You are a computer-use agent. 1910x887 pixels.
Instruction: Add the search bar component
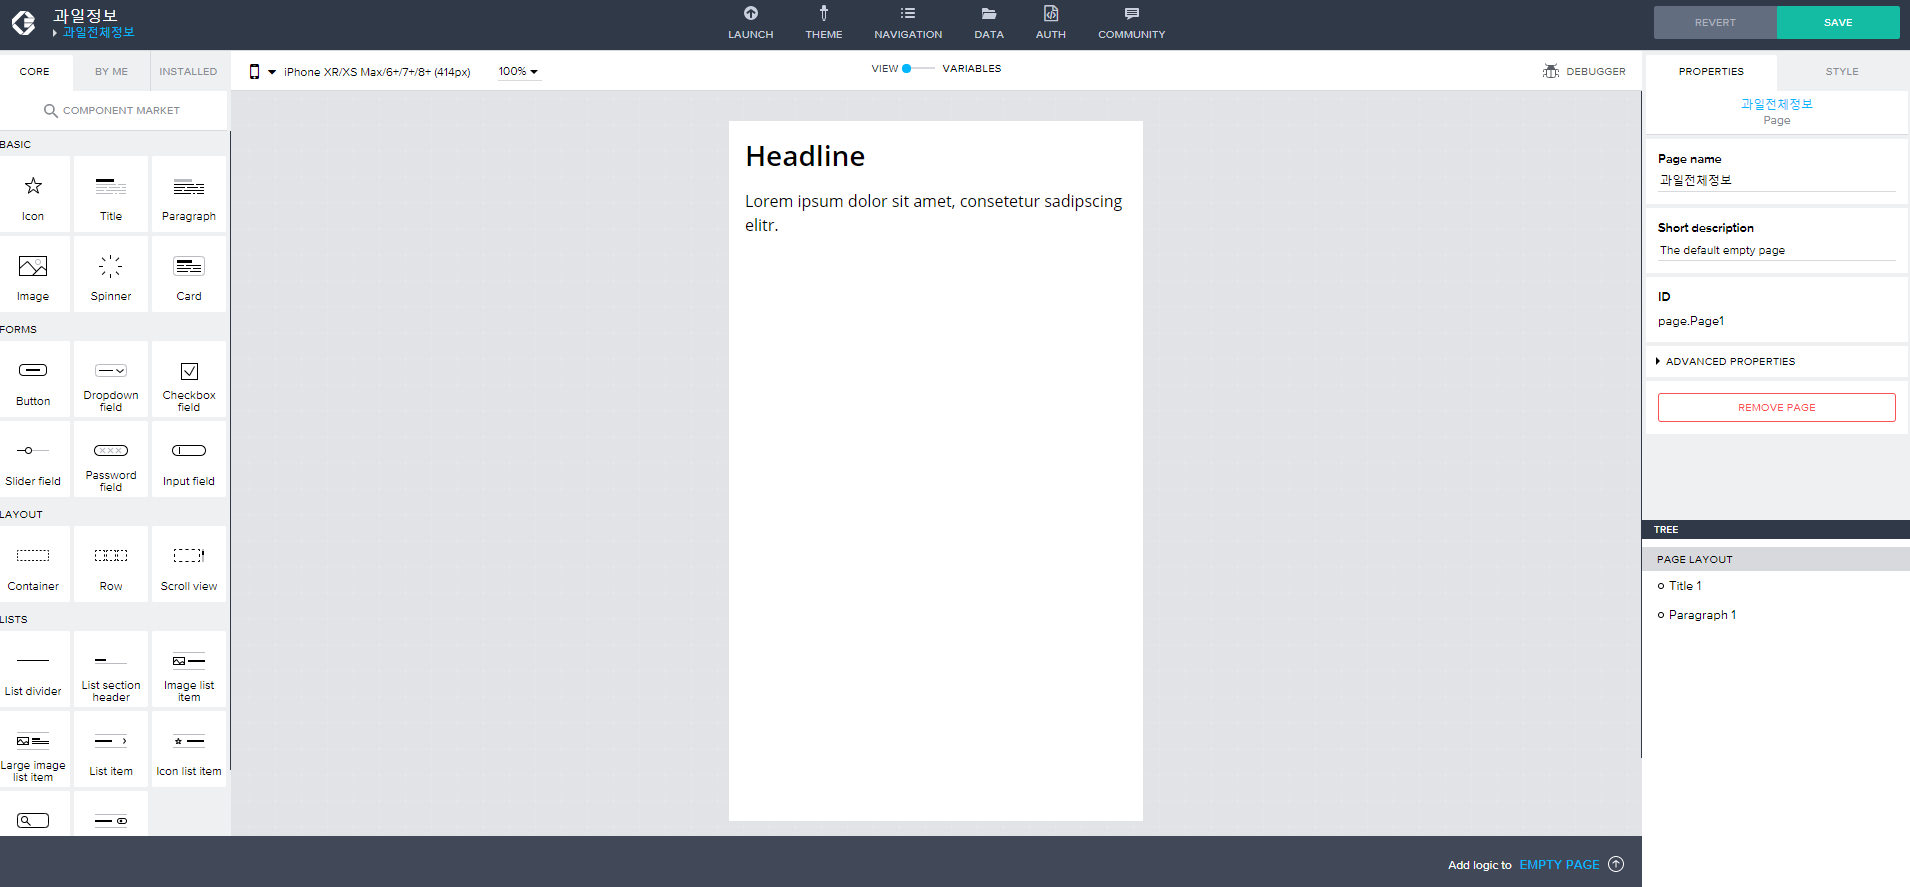click(33, 815)
